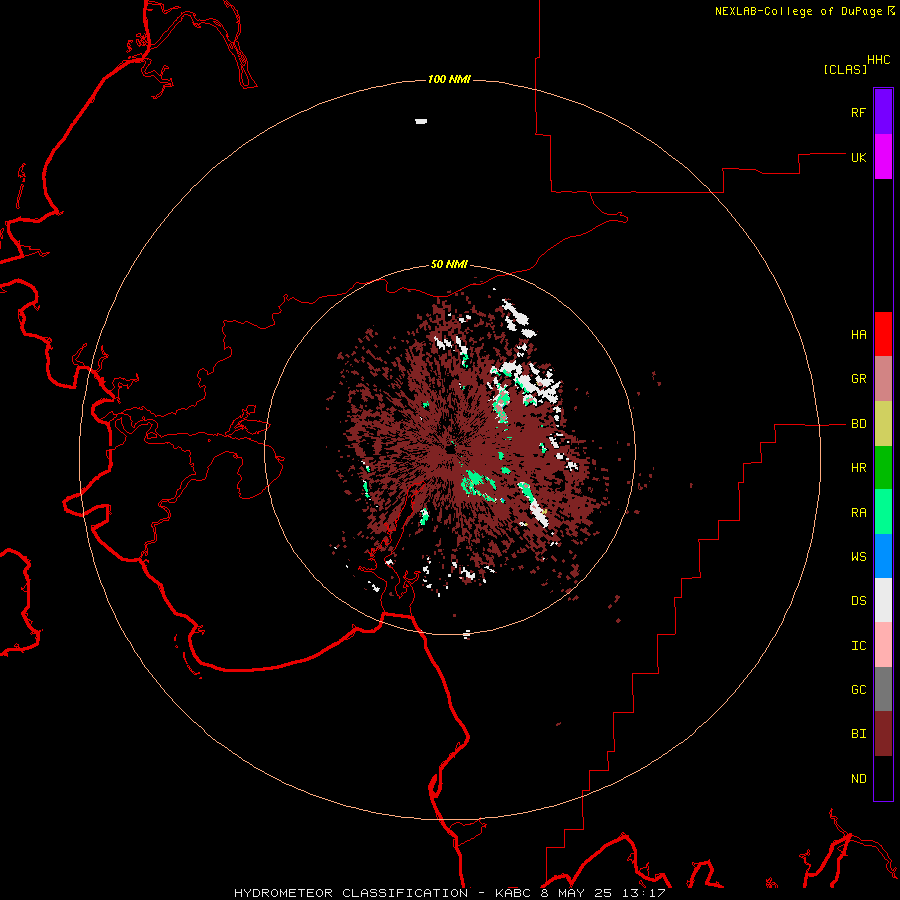Select the GC legend label
Viewport: 900px width, 900px height.
858,690
